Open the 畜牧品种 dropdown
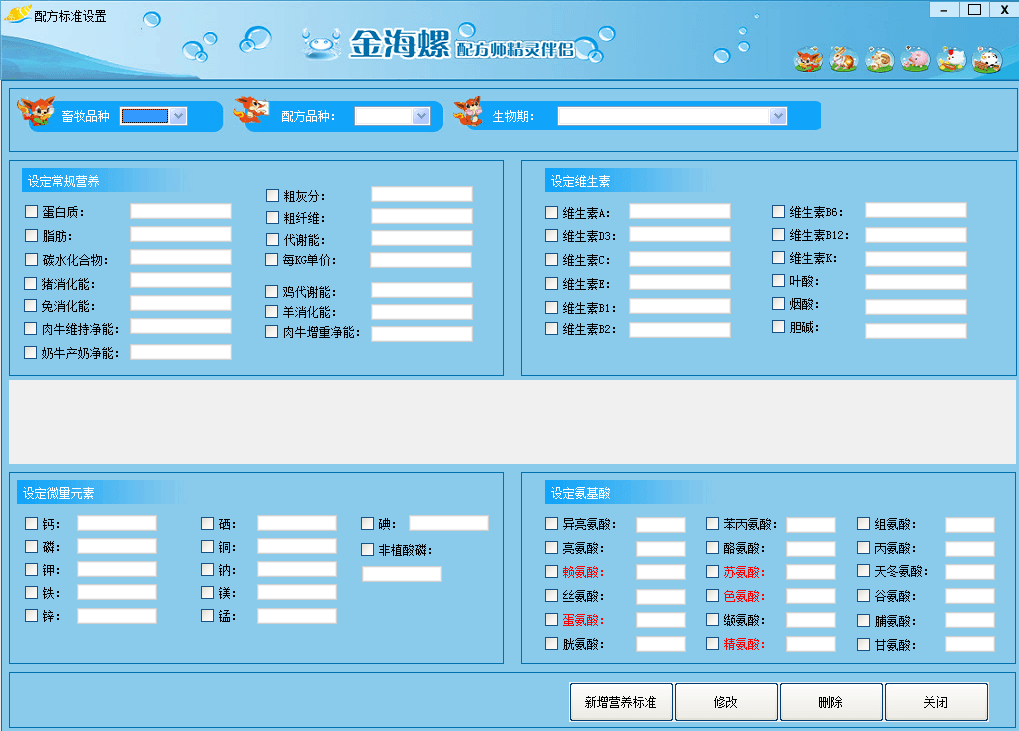 coord(178,116)
